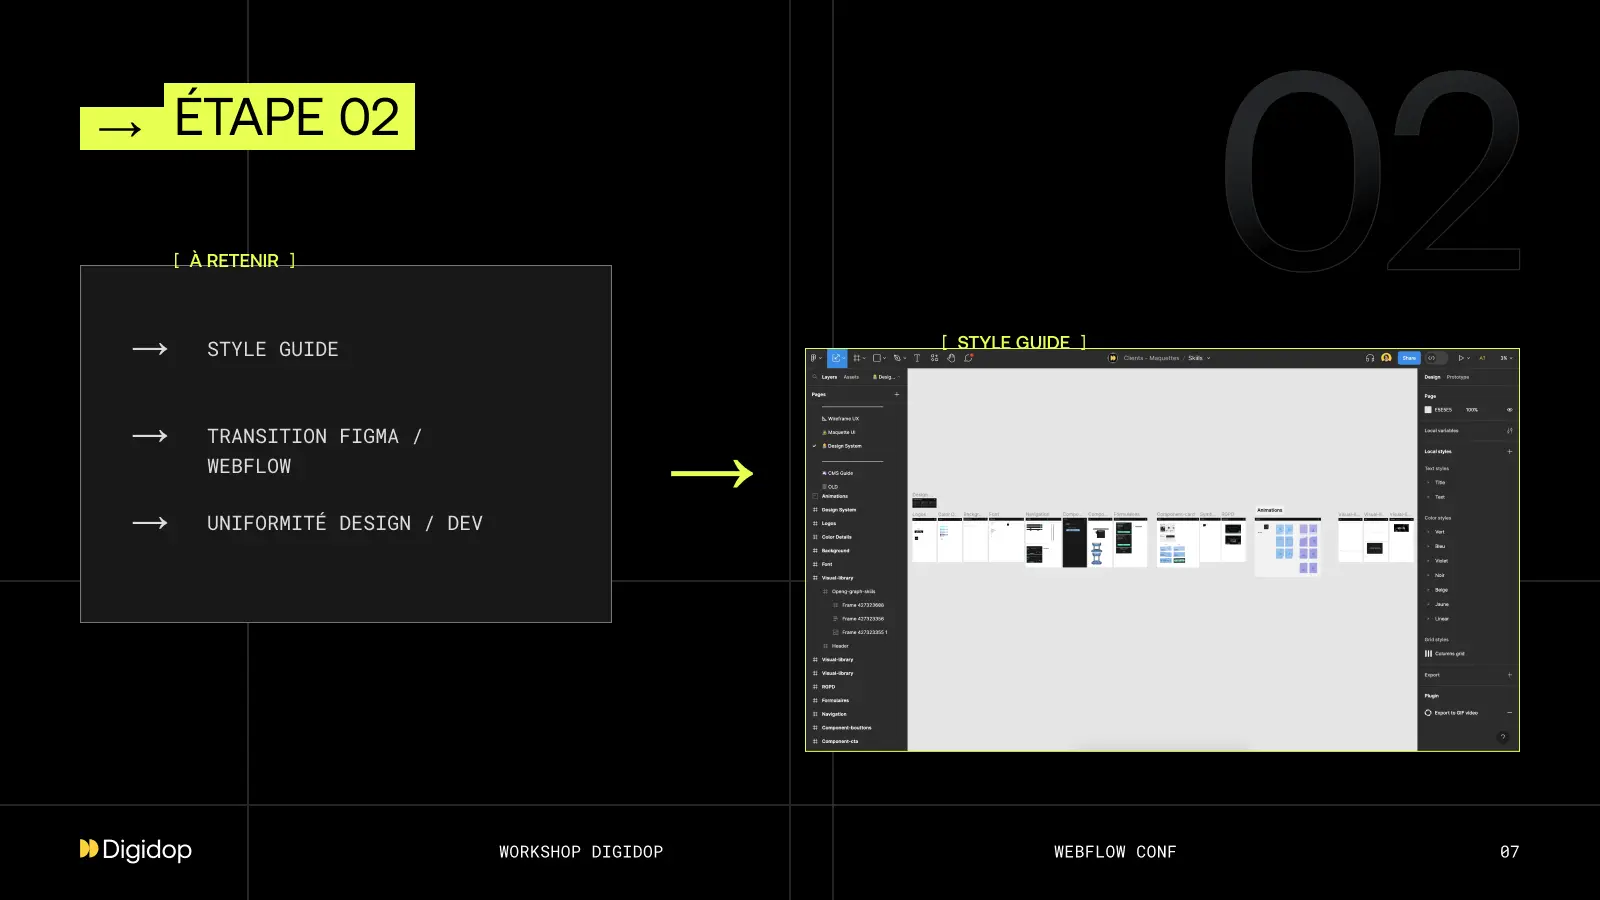Add a new page with the Pages plus button
The image size is (1600, 900).
(x=897, y=394)
